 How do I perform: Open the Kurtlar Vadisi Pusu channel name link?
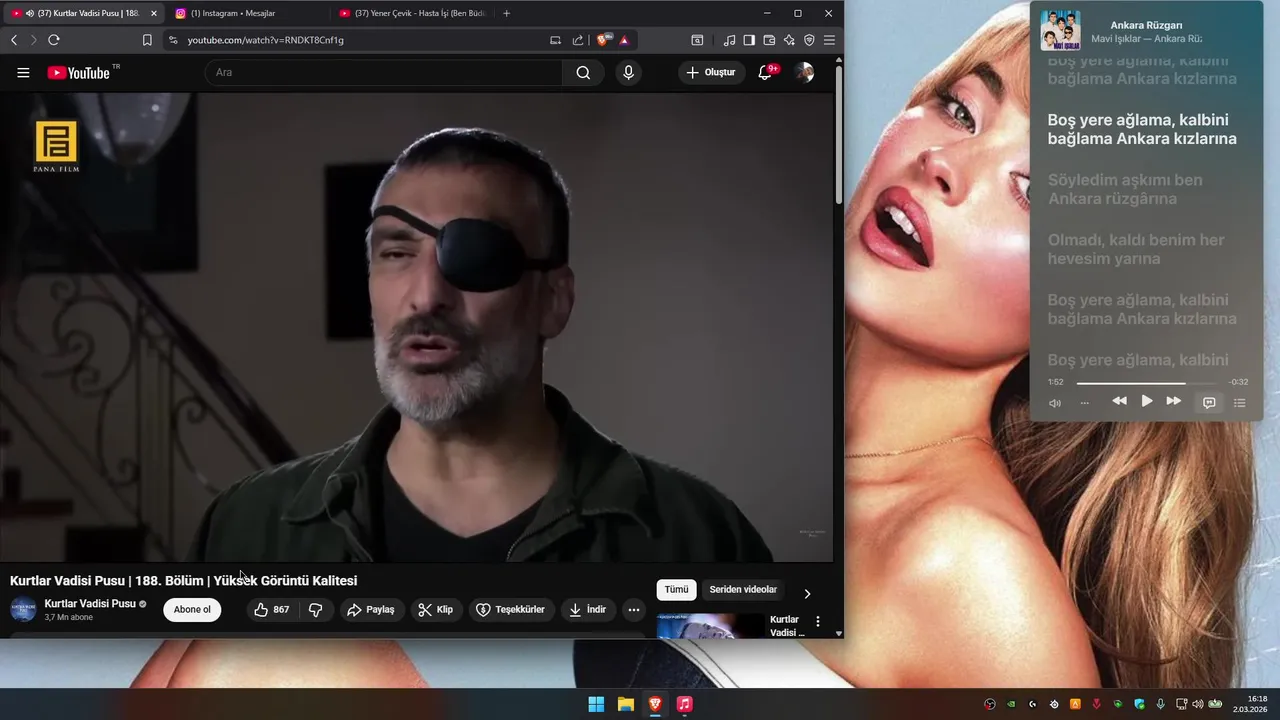(x=90, y=604)
